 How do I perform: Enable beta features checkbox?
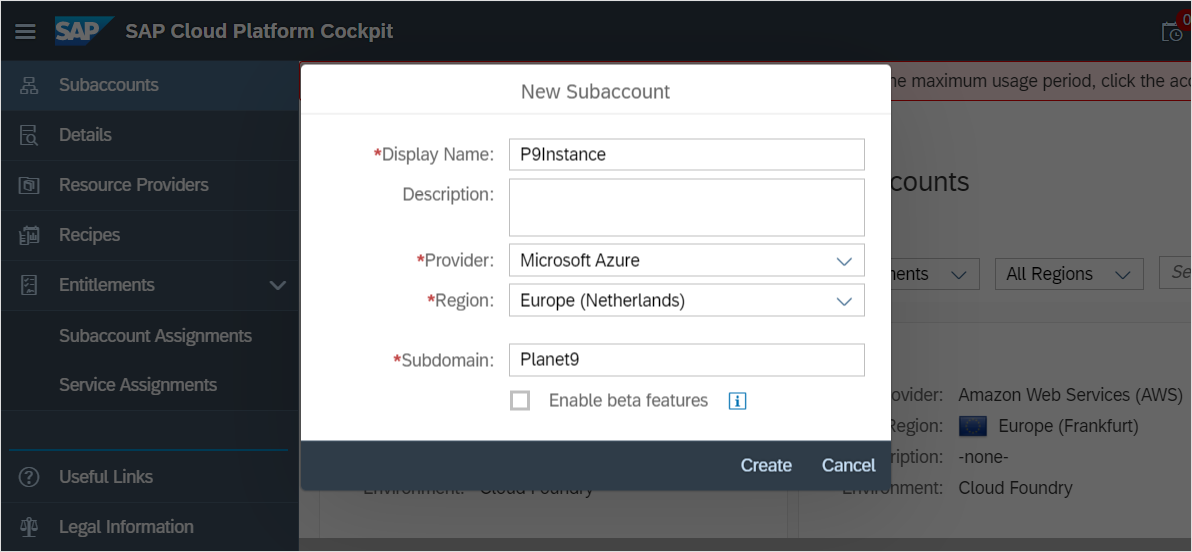pyautogui.click(x=520, y=401)
